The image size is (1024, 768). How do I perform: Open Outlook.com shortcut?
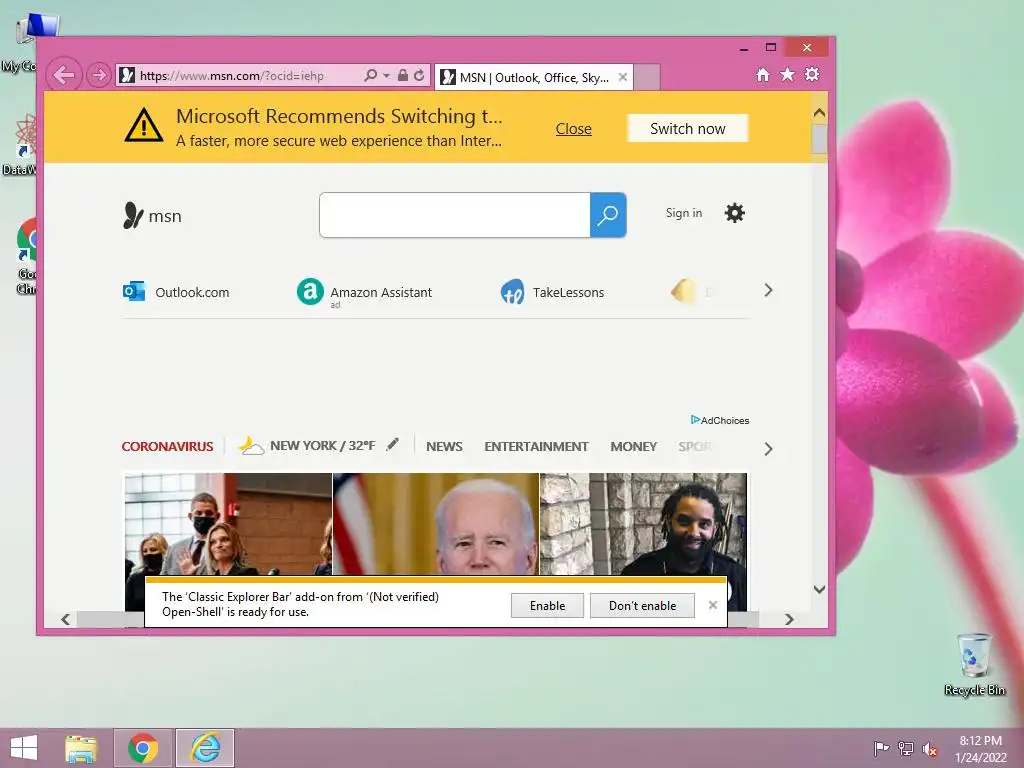coord(176,292)
